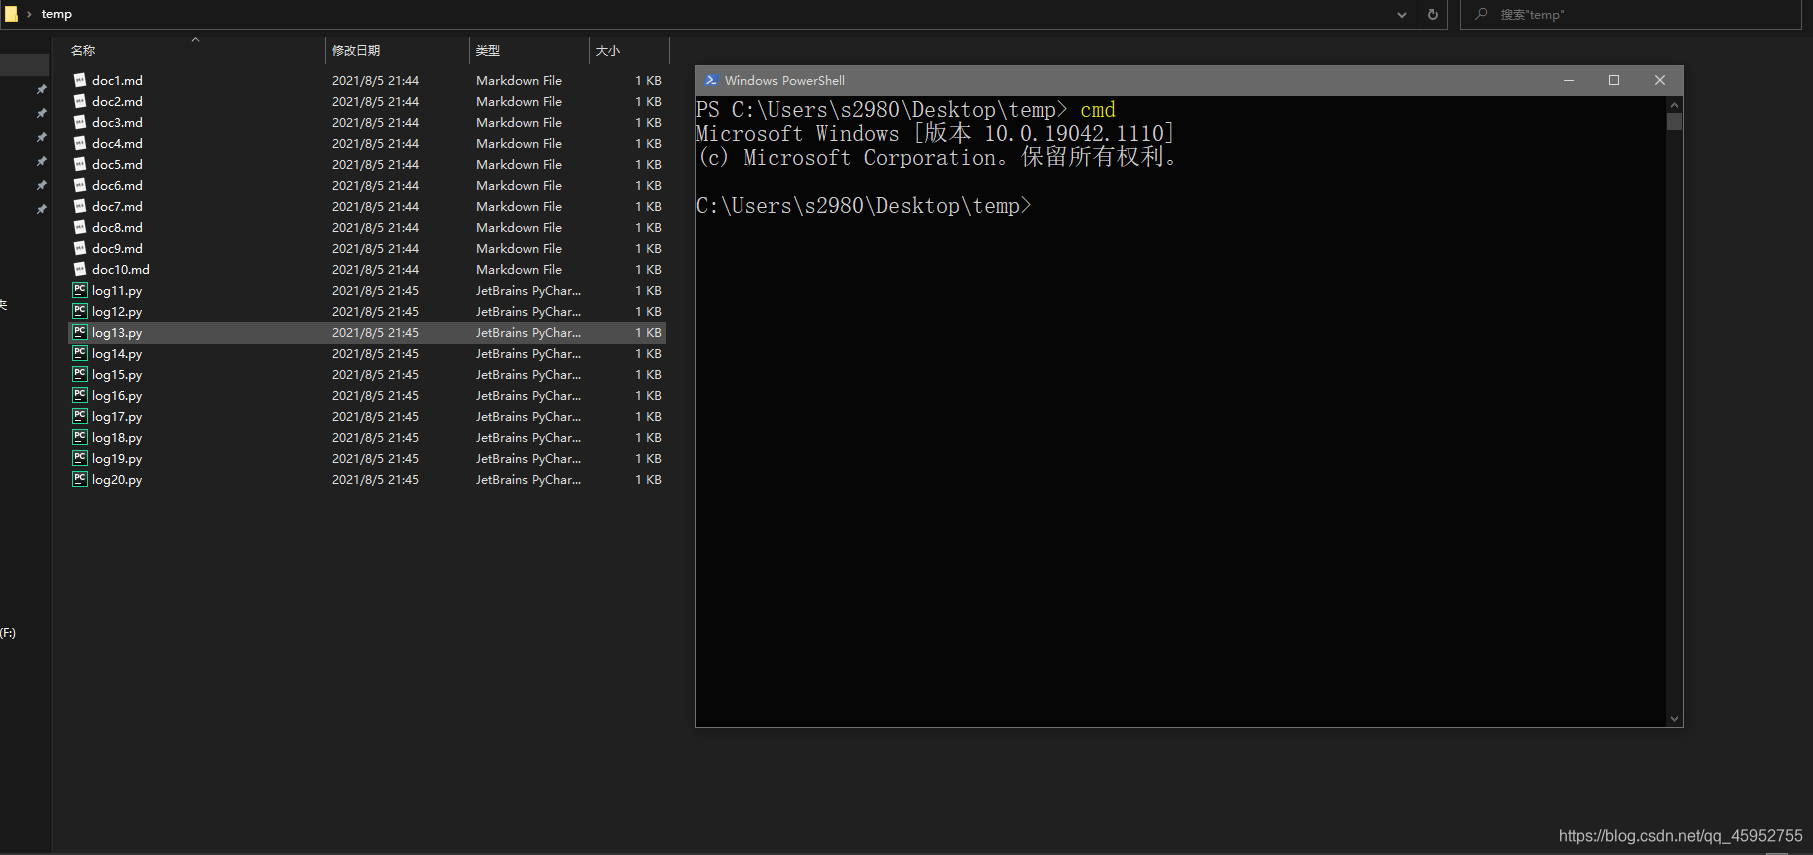This screenshot has height=855, width=1813.
Task: Click the search magnifier icon
Action: [1481, 14]
